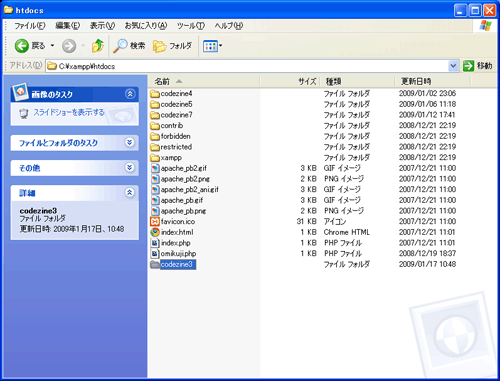Click the date 2009/01/17 10:48 in list

[x=427, y=264]
